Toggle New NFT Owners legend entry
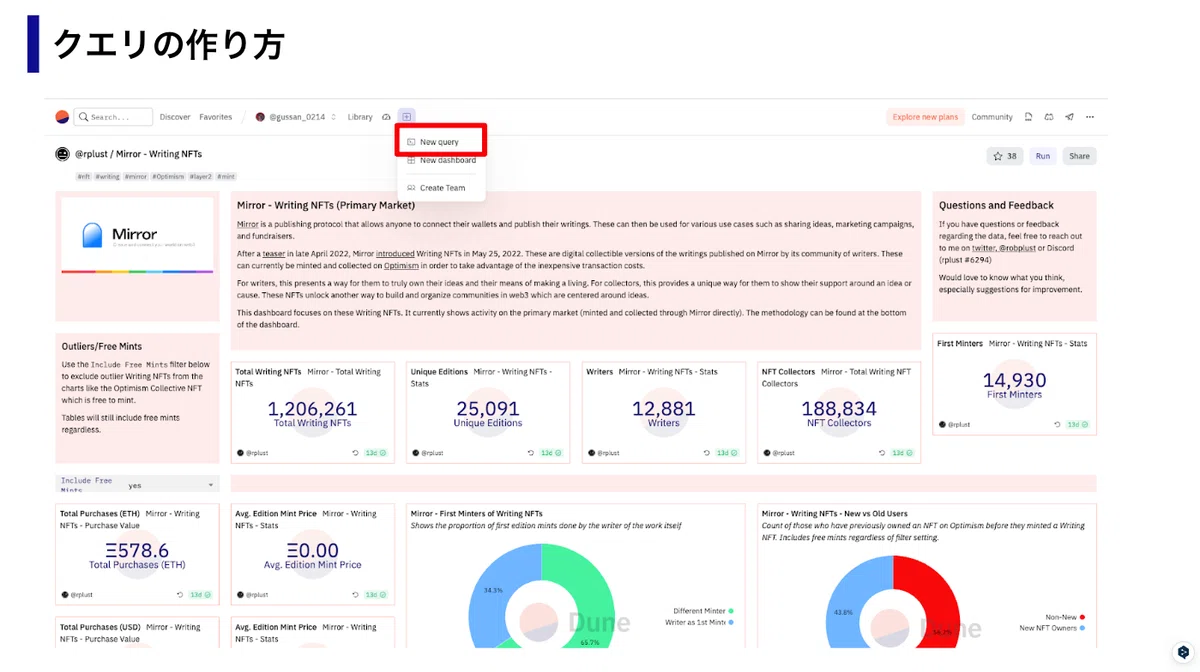1200x672 pixels. 1052,628
